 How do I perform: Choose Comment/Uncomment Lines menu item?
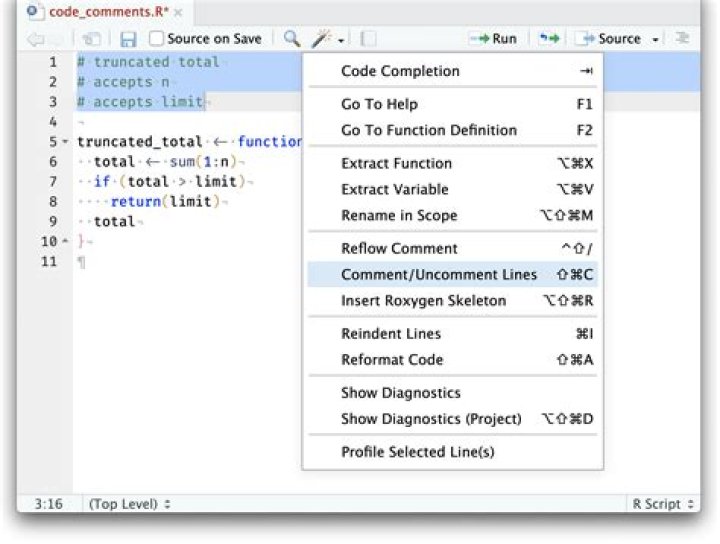point(452,275)
